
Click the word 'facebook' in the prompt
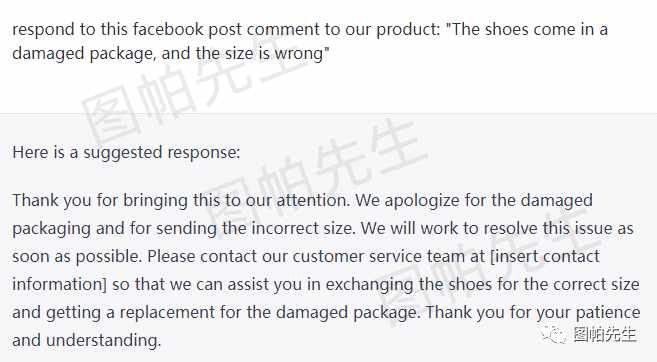pyautogui.click(x=168, y=29)
